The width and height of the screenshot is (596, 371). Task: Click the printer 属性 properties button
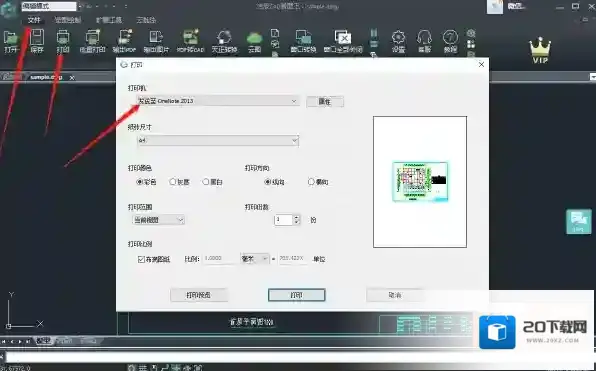[x=325, y=101]
